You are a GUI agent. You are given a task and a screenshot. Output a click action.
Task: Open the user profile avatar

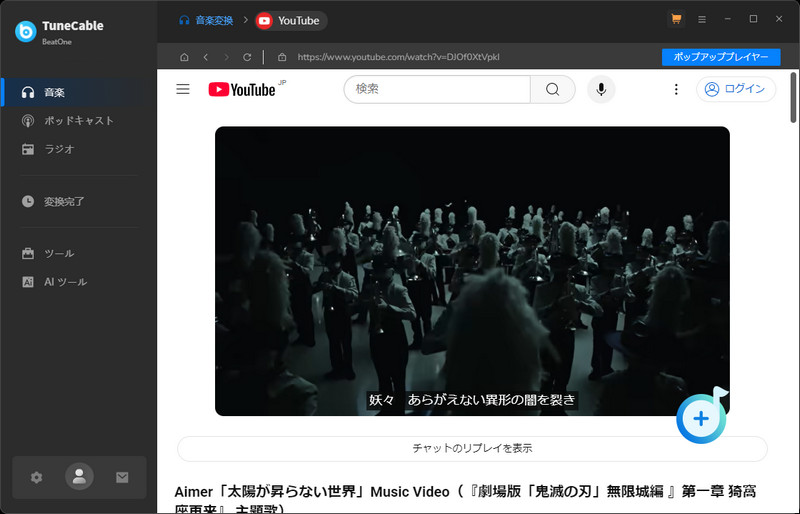[79, 477]
